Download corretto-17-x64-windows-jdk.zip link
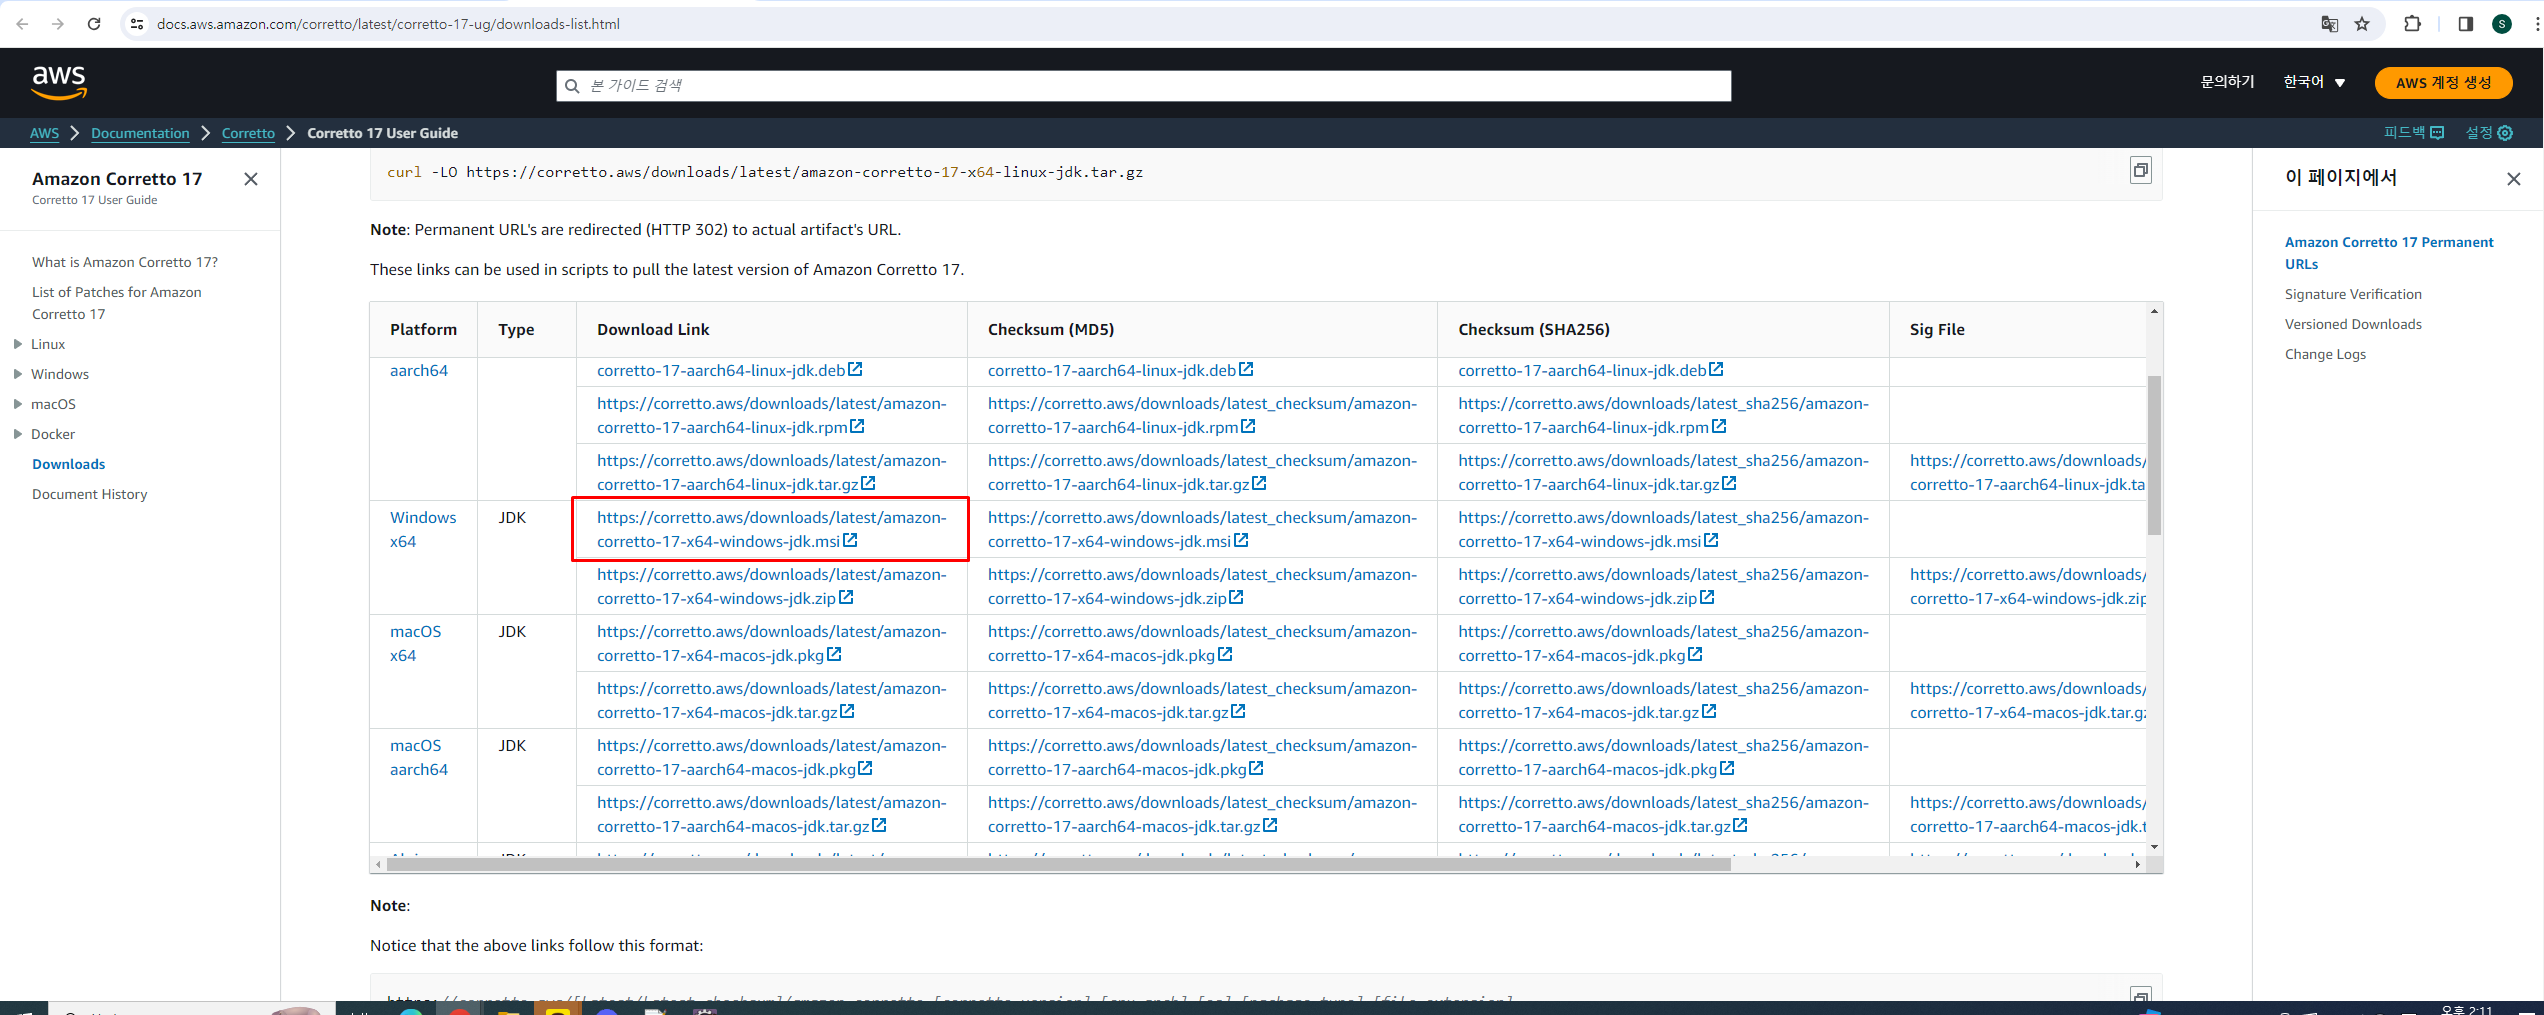2544x1015 pixels. coord(771,586)
